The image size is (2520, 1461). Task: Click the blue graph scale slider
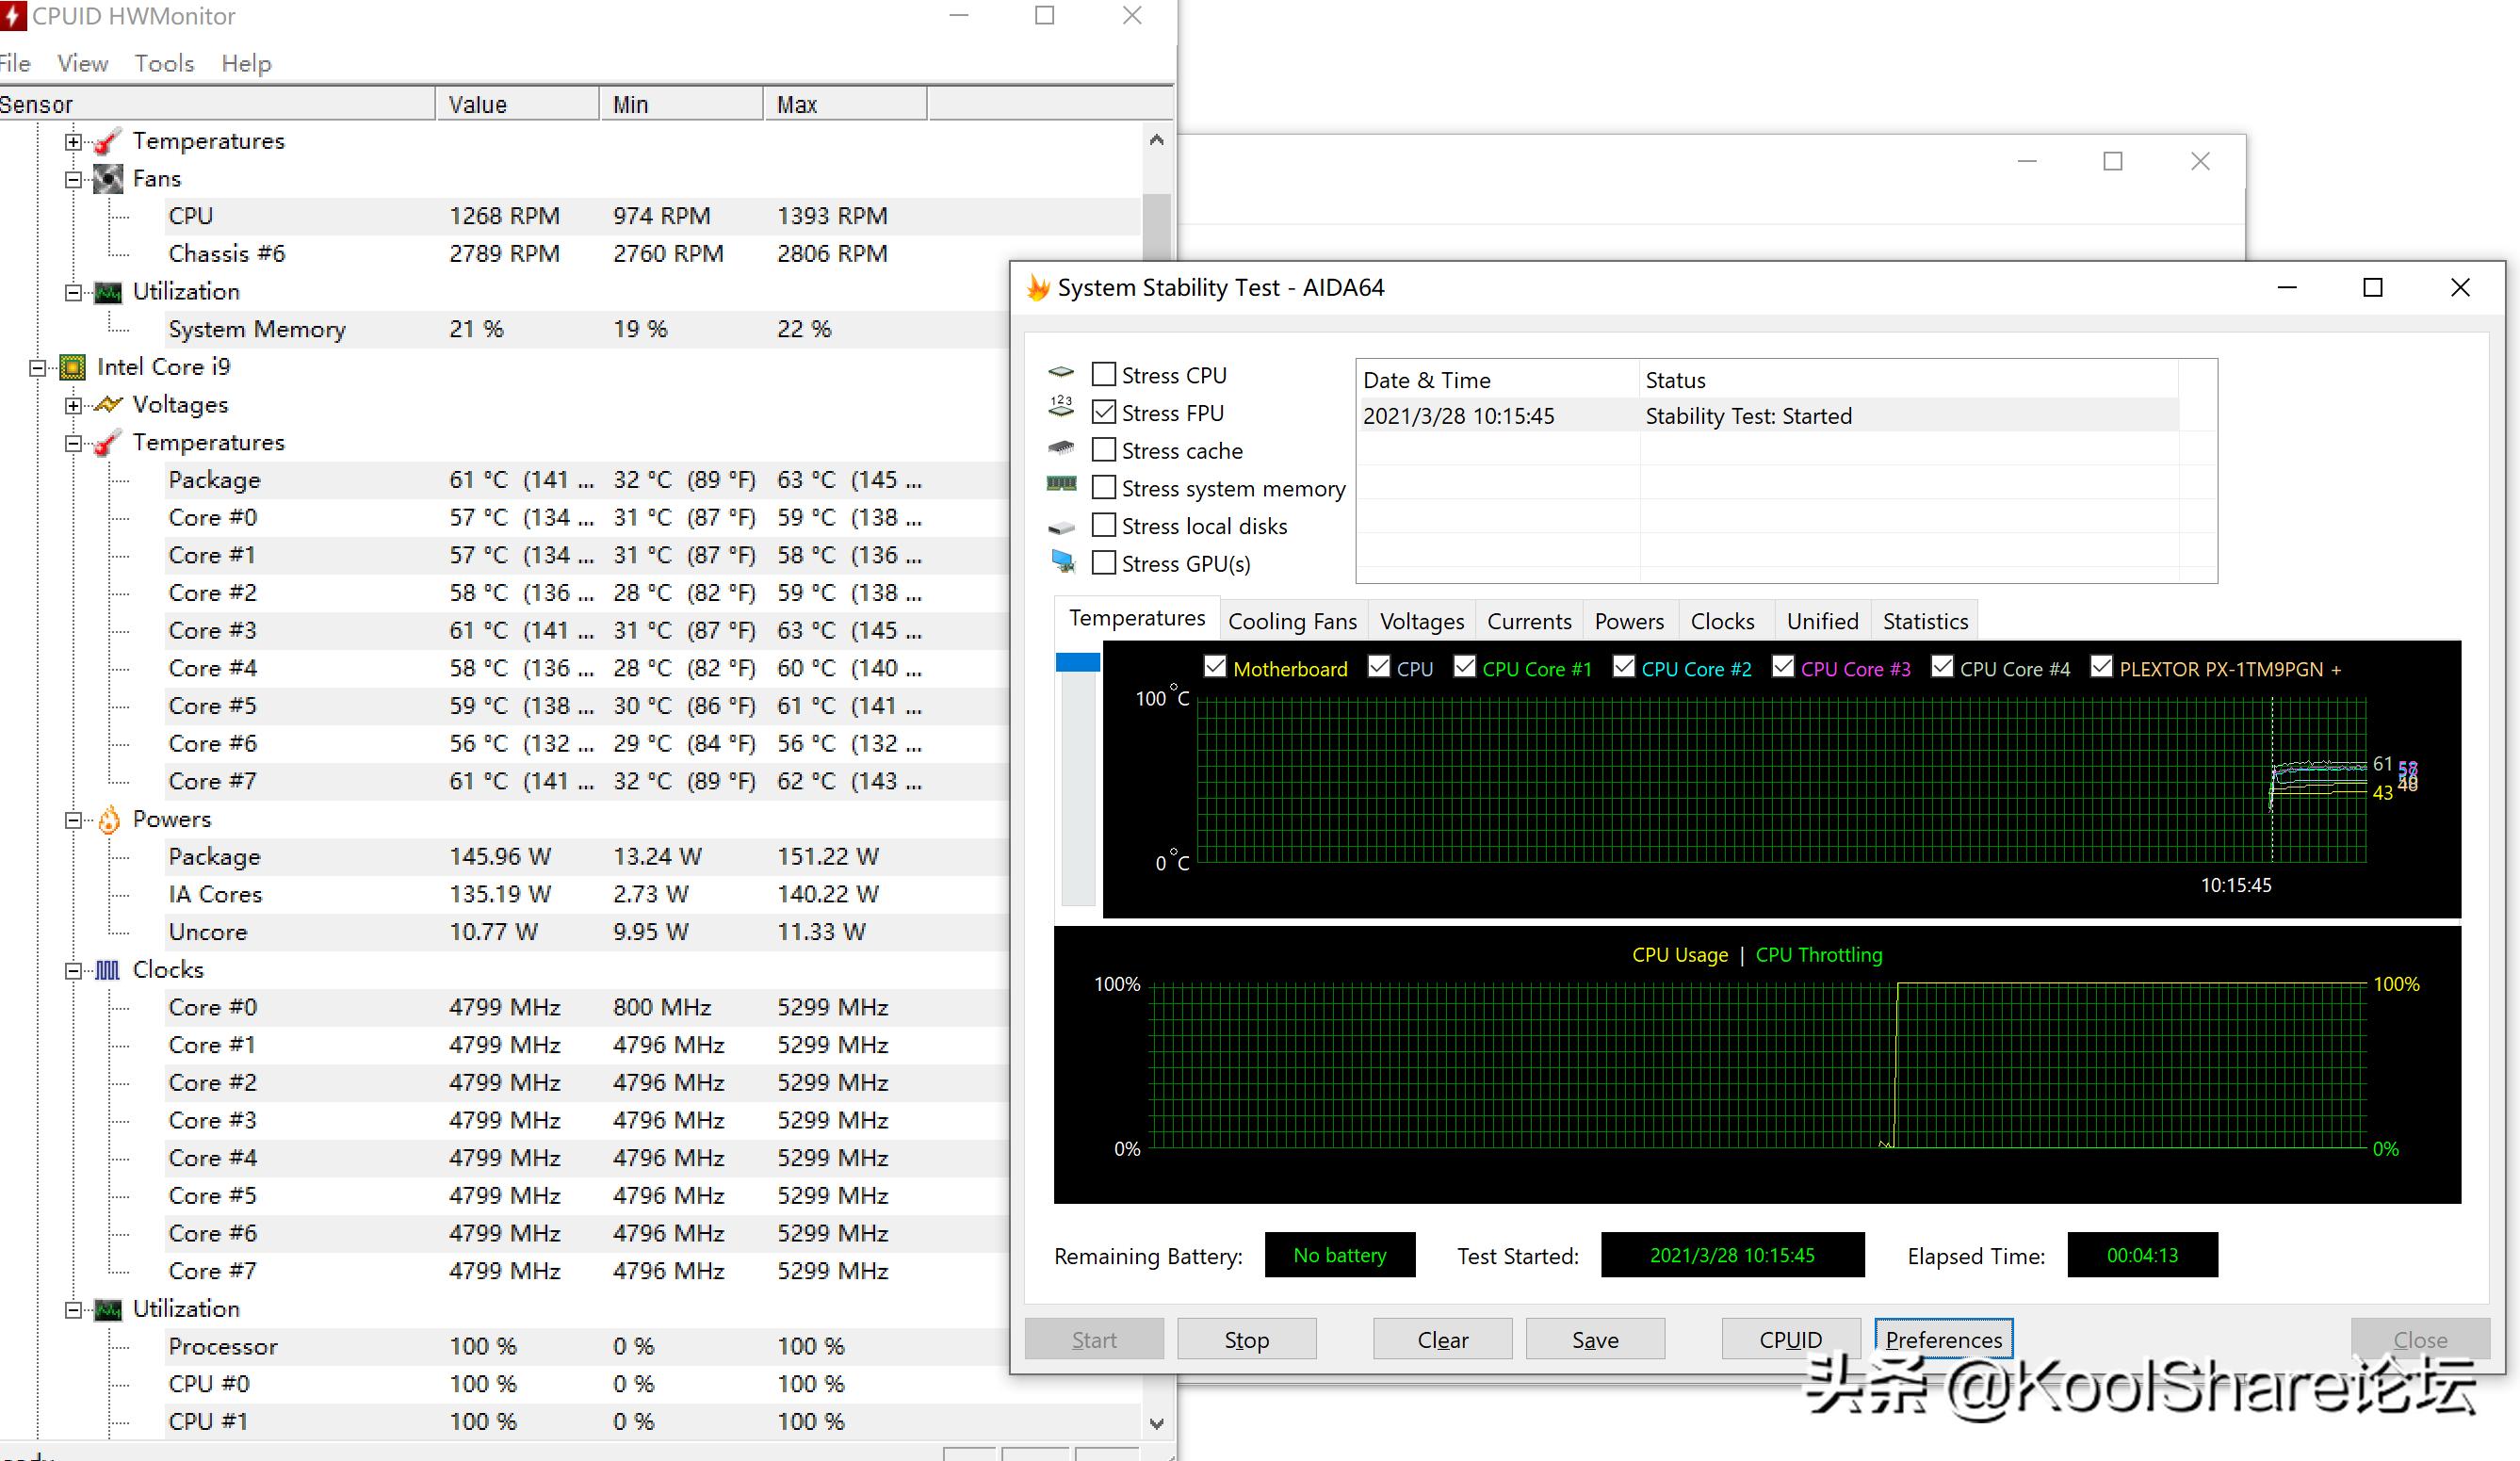coord(1077,662)
